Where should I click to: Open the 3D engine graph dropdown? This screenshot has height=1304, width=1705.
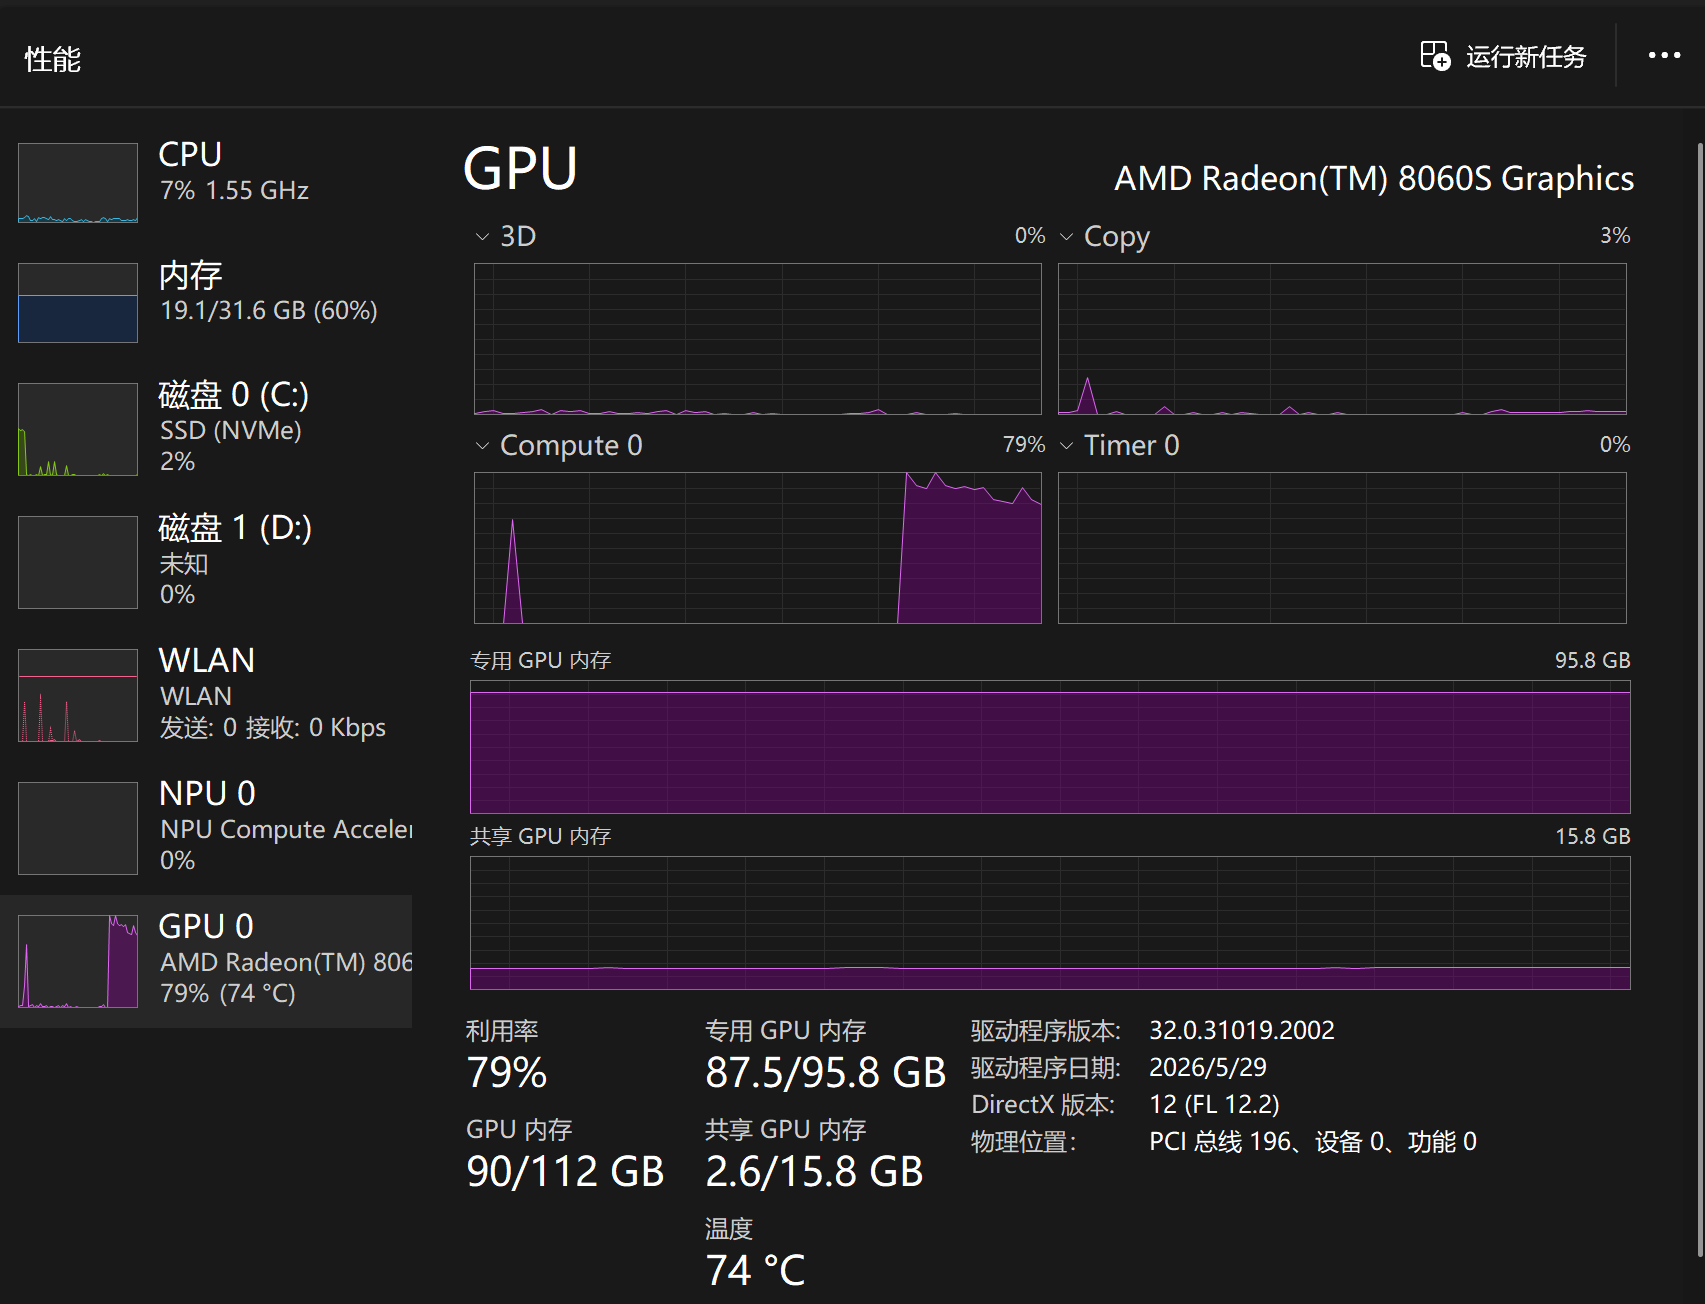point(483,237)
